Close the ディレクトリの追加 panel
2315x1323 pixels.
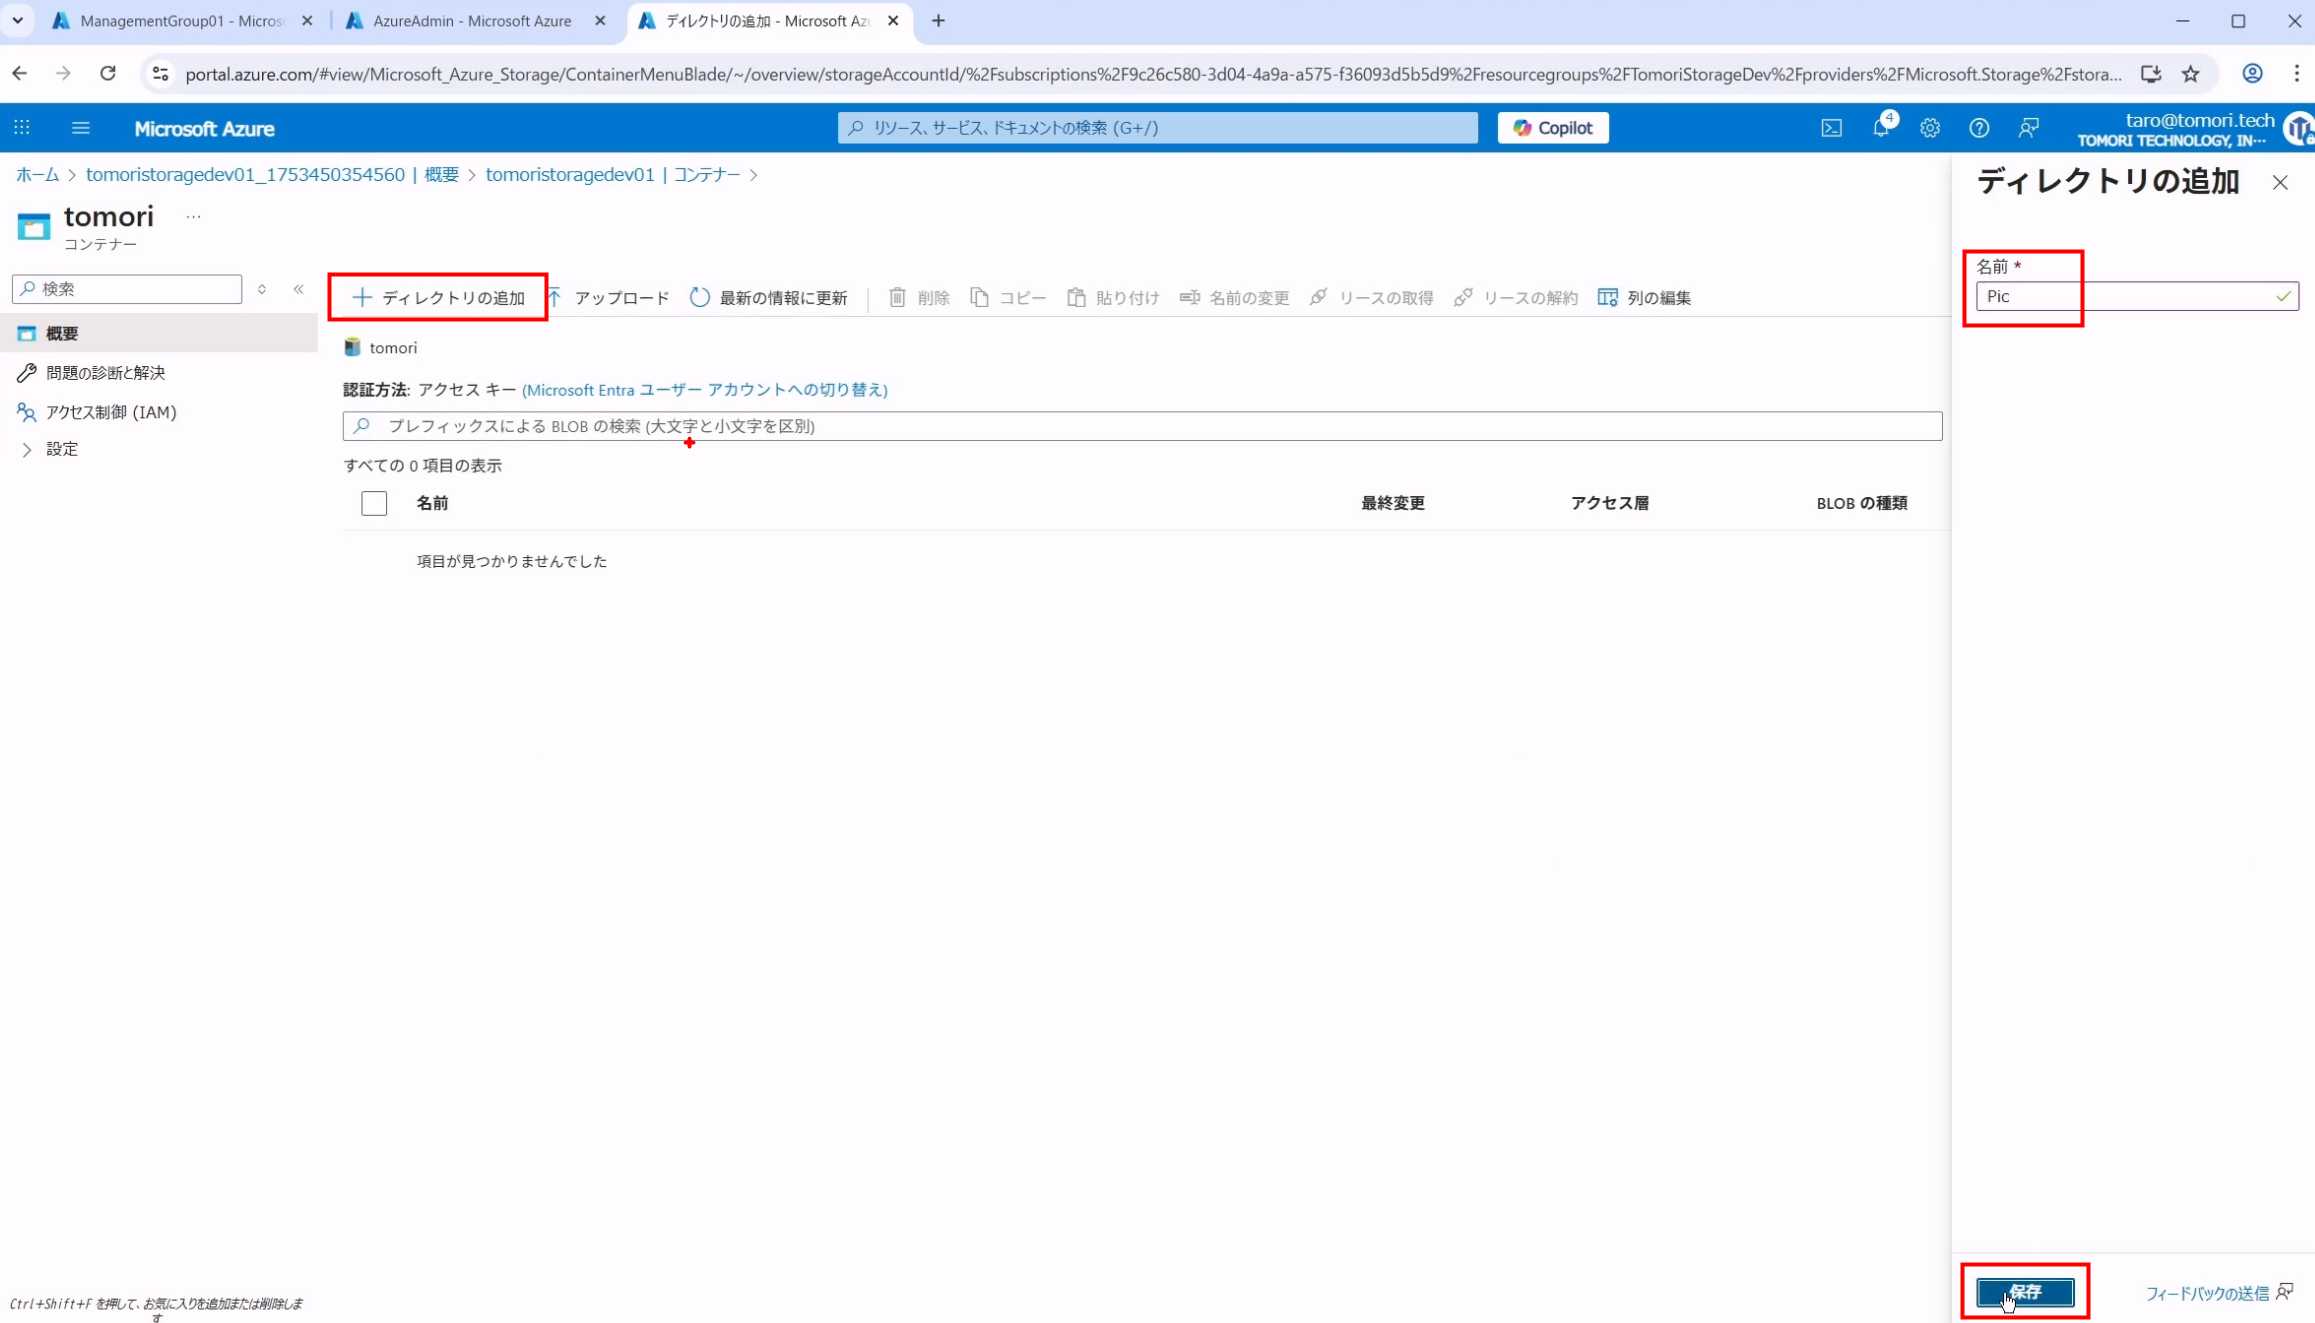click(x=2279, y=182)
